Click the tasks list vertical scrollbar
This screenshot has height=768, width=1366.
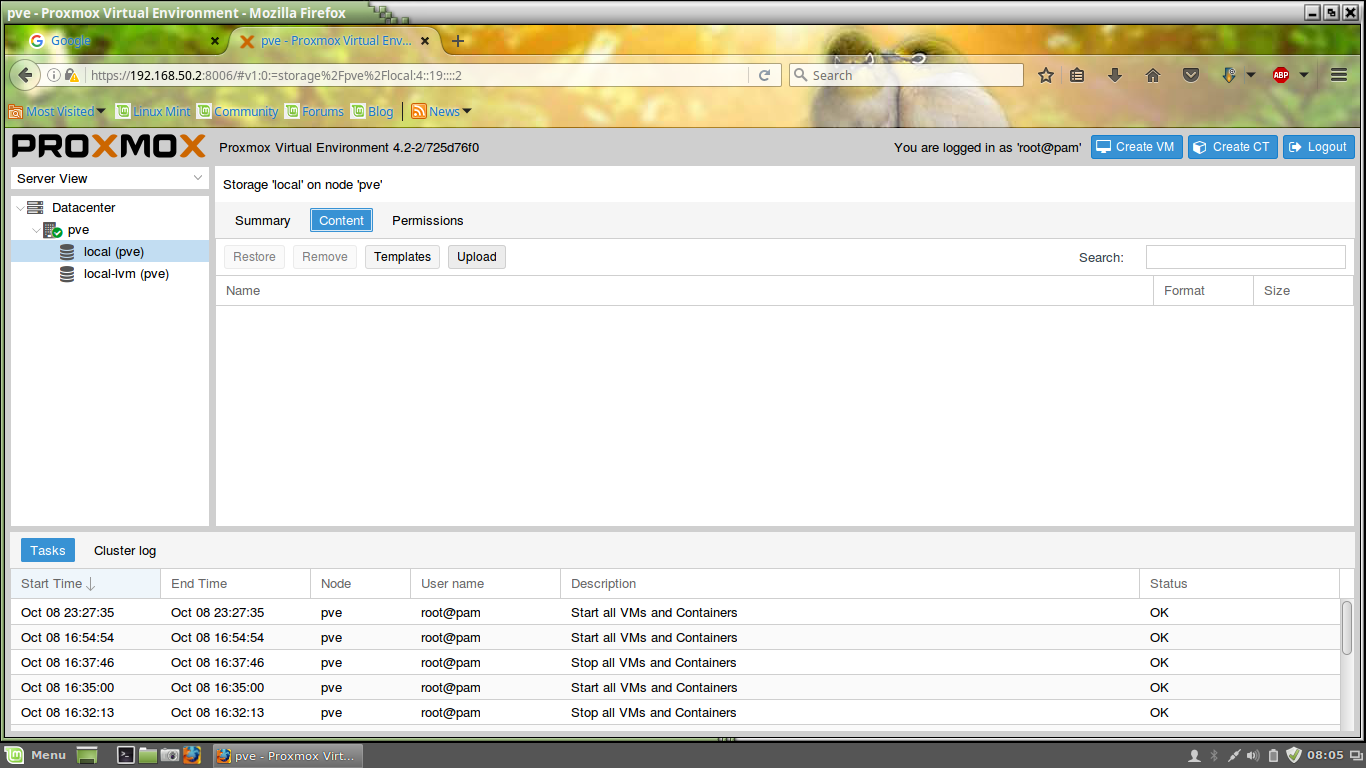[x=1347, y=627]
